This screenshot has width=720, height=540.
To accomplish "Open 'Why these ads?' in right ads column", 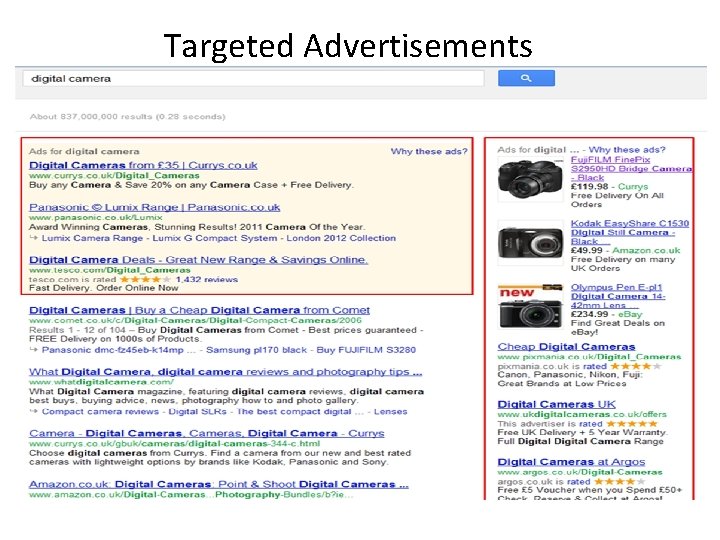I will tap(627, 150).
